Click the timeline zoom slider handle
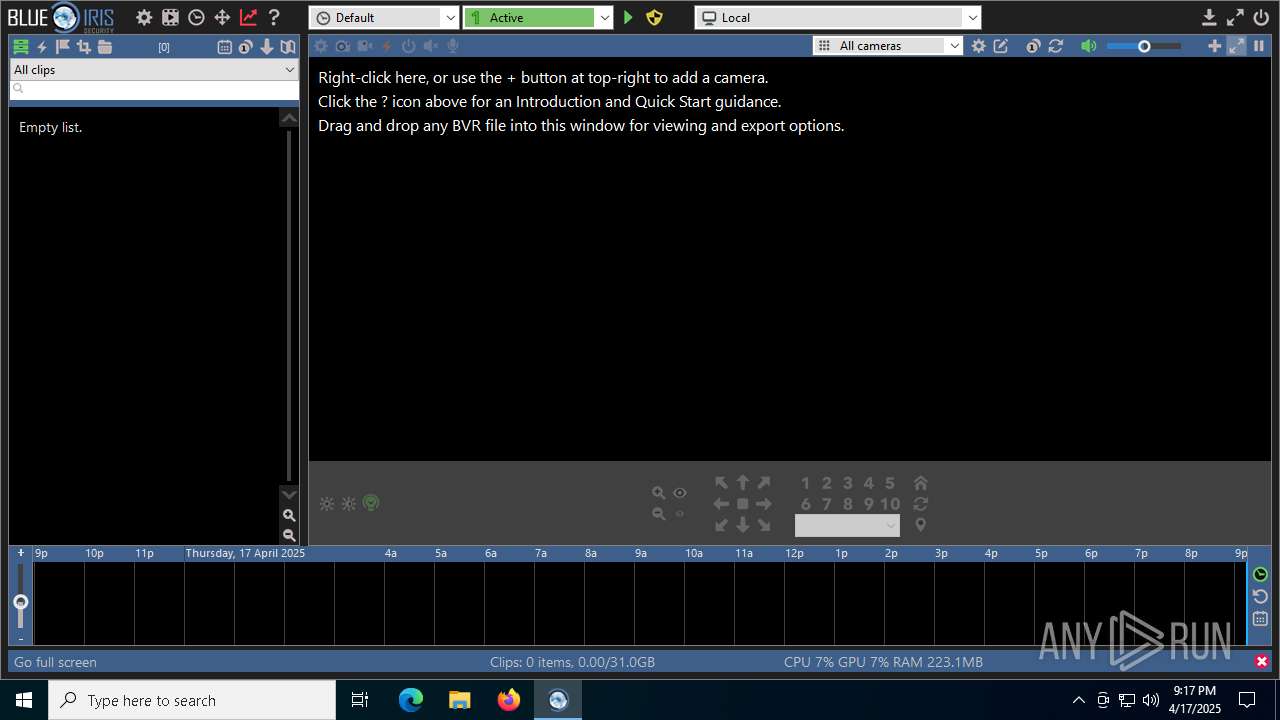This screenshot has width=1280, height=720. (20, 602)
